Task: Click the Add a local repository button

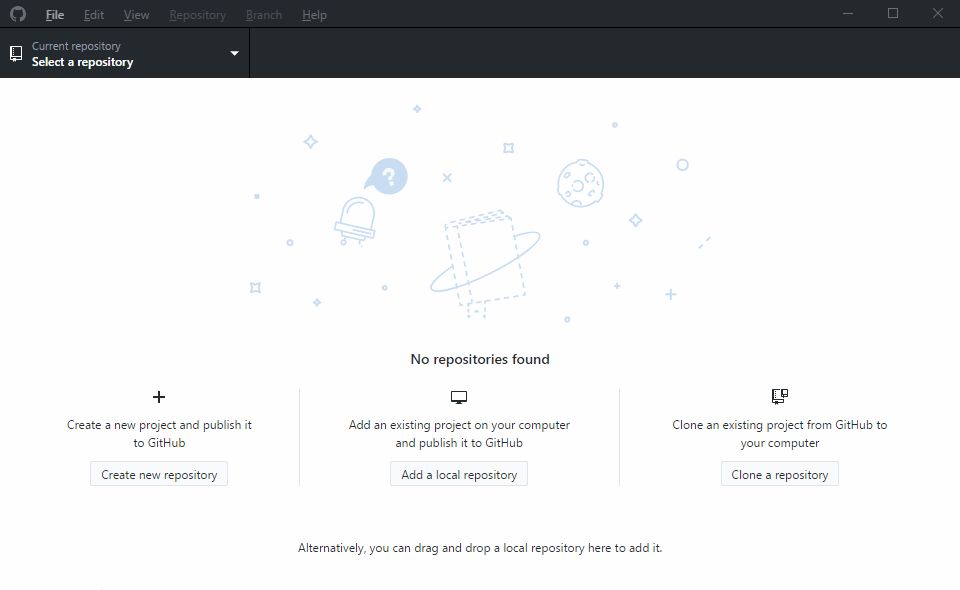Action: 459,474
